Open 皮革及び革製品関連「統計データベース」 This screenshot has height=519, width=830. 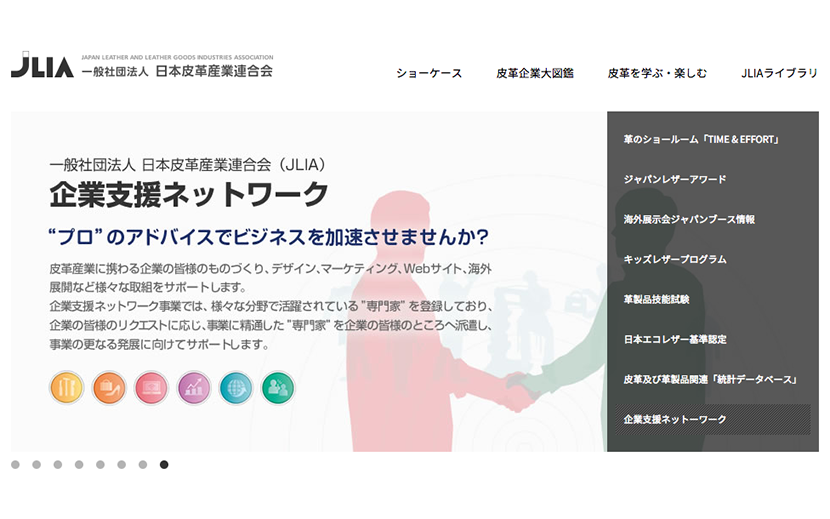click(x=710, y=379)
